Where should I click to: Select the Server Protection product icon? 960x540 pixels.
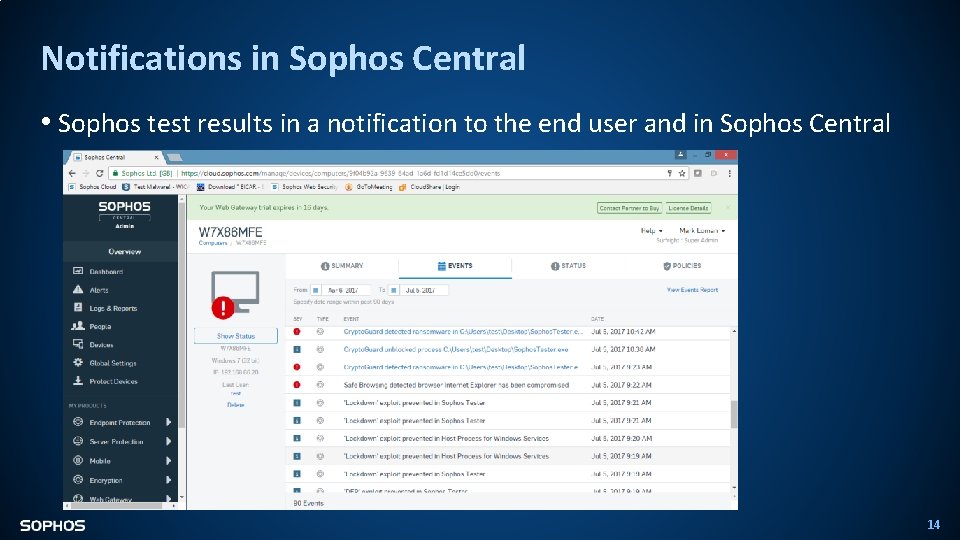[78, 441]
